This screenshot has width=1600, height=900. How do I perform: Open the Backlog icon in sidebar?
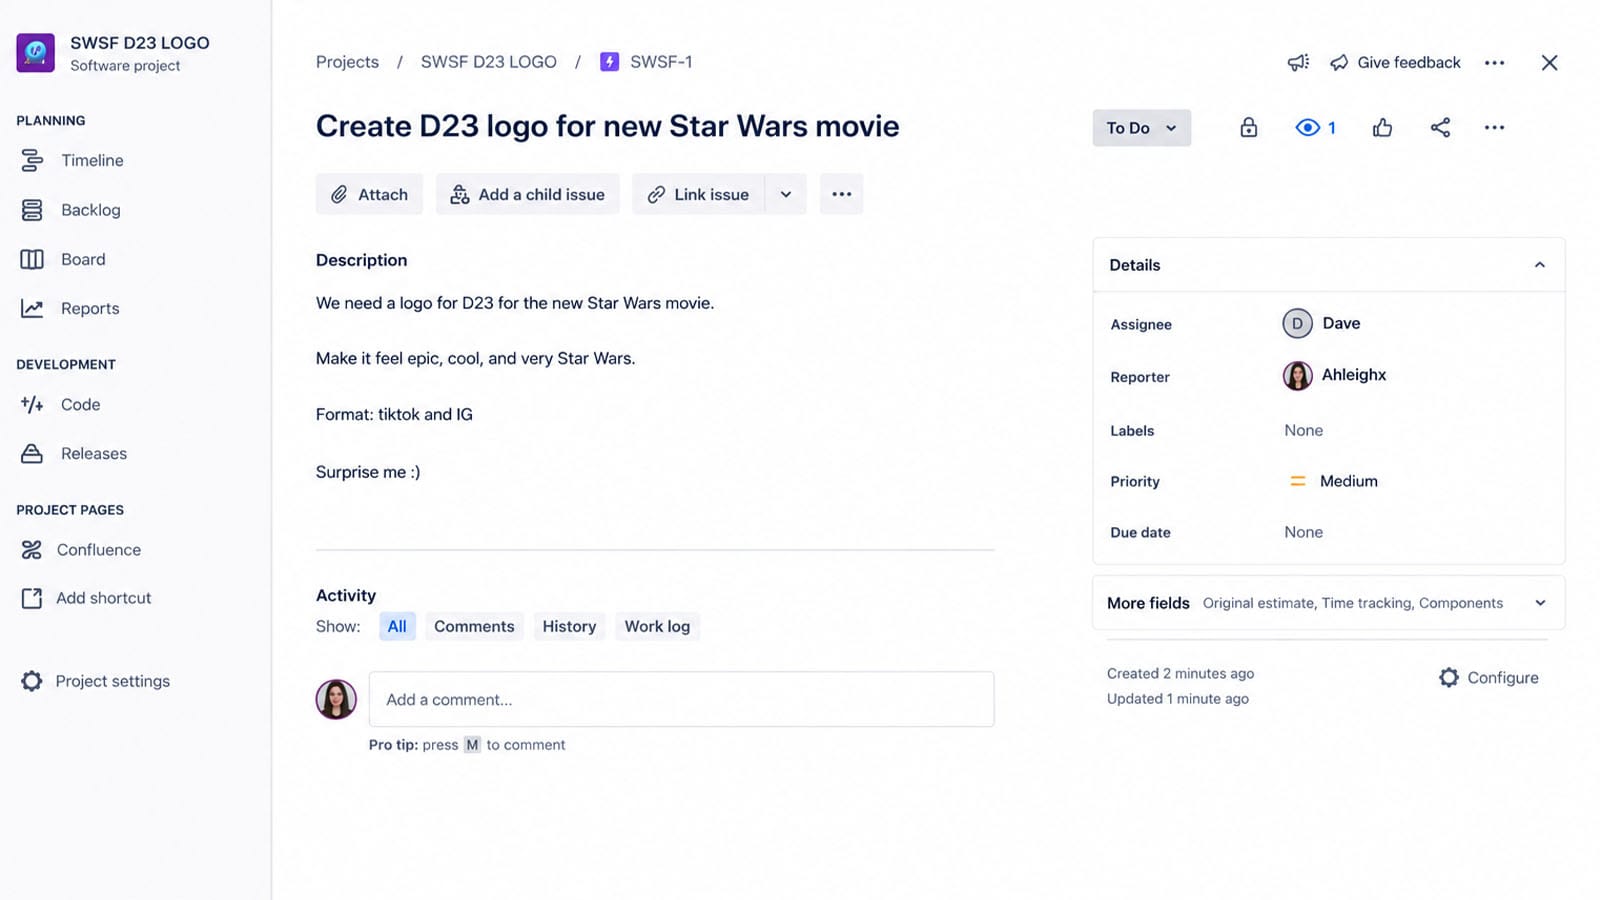coord(32,210)
